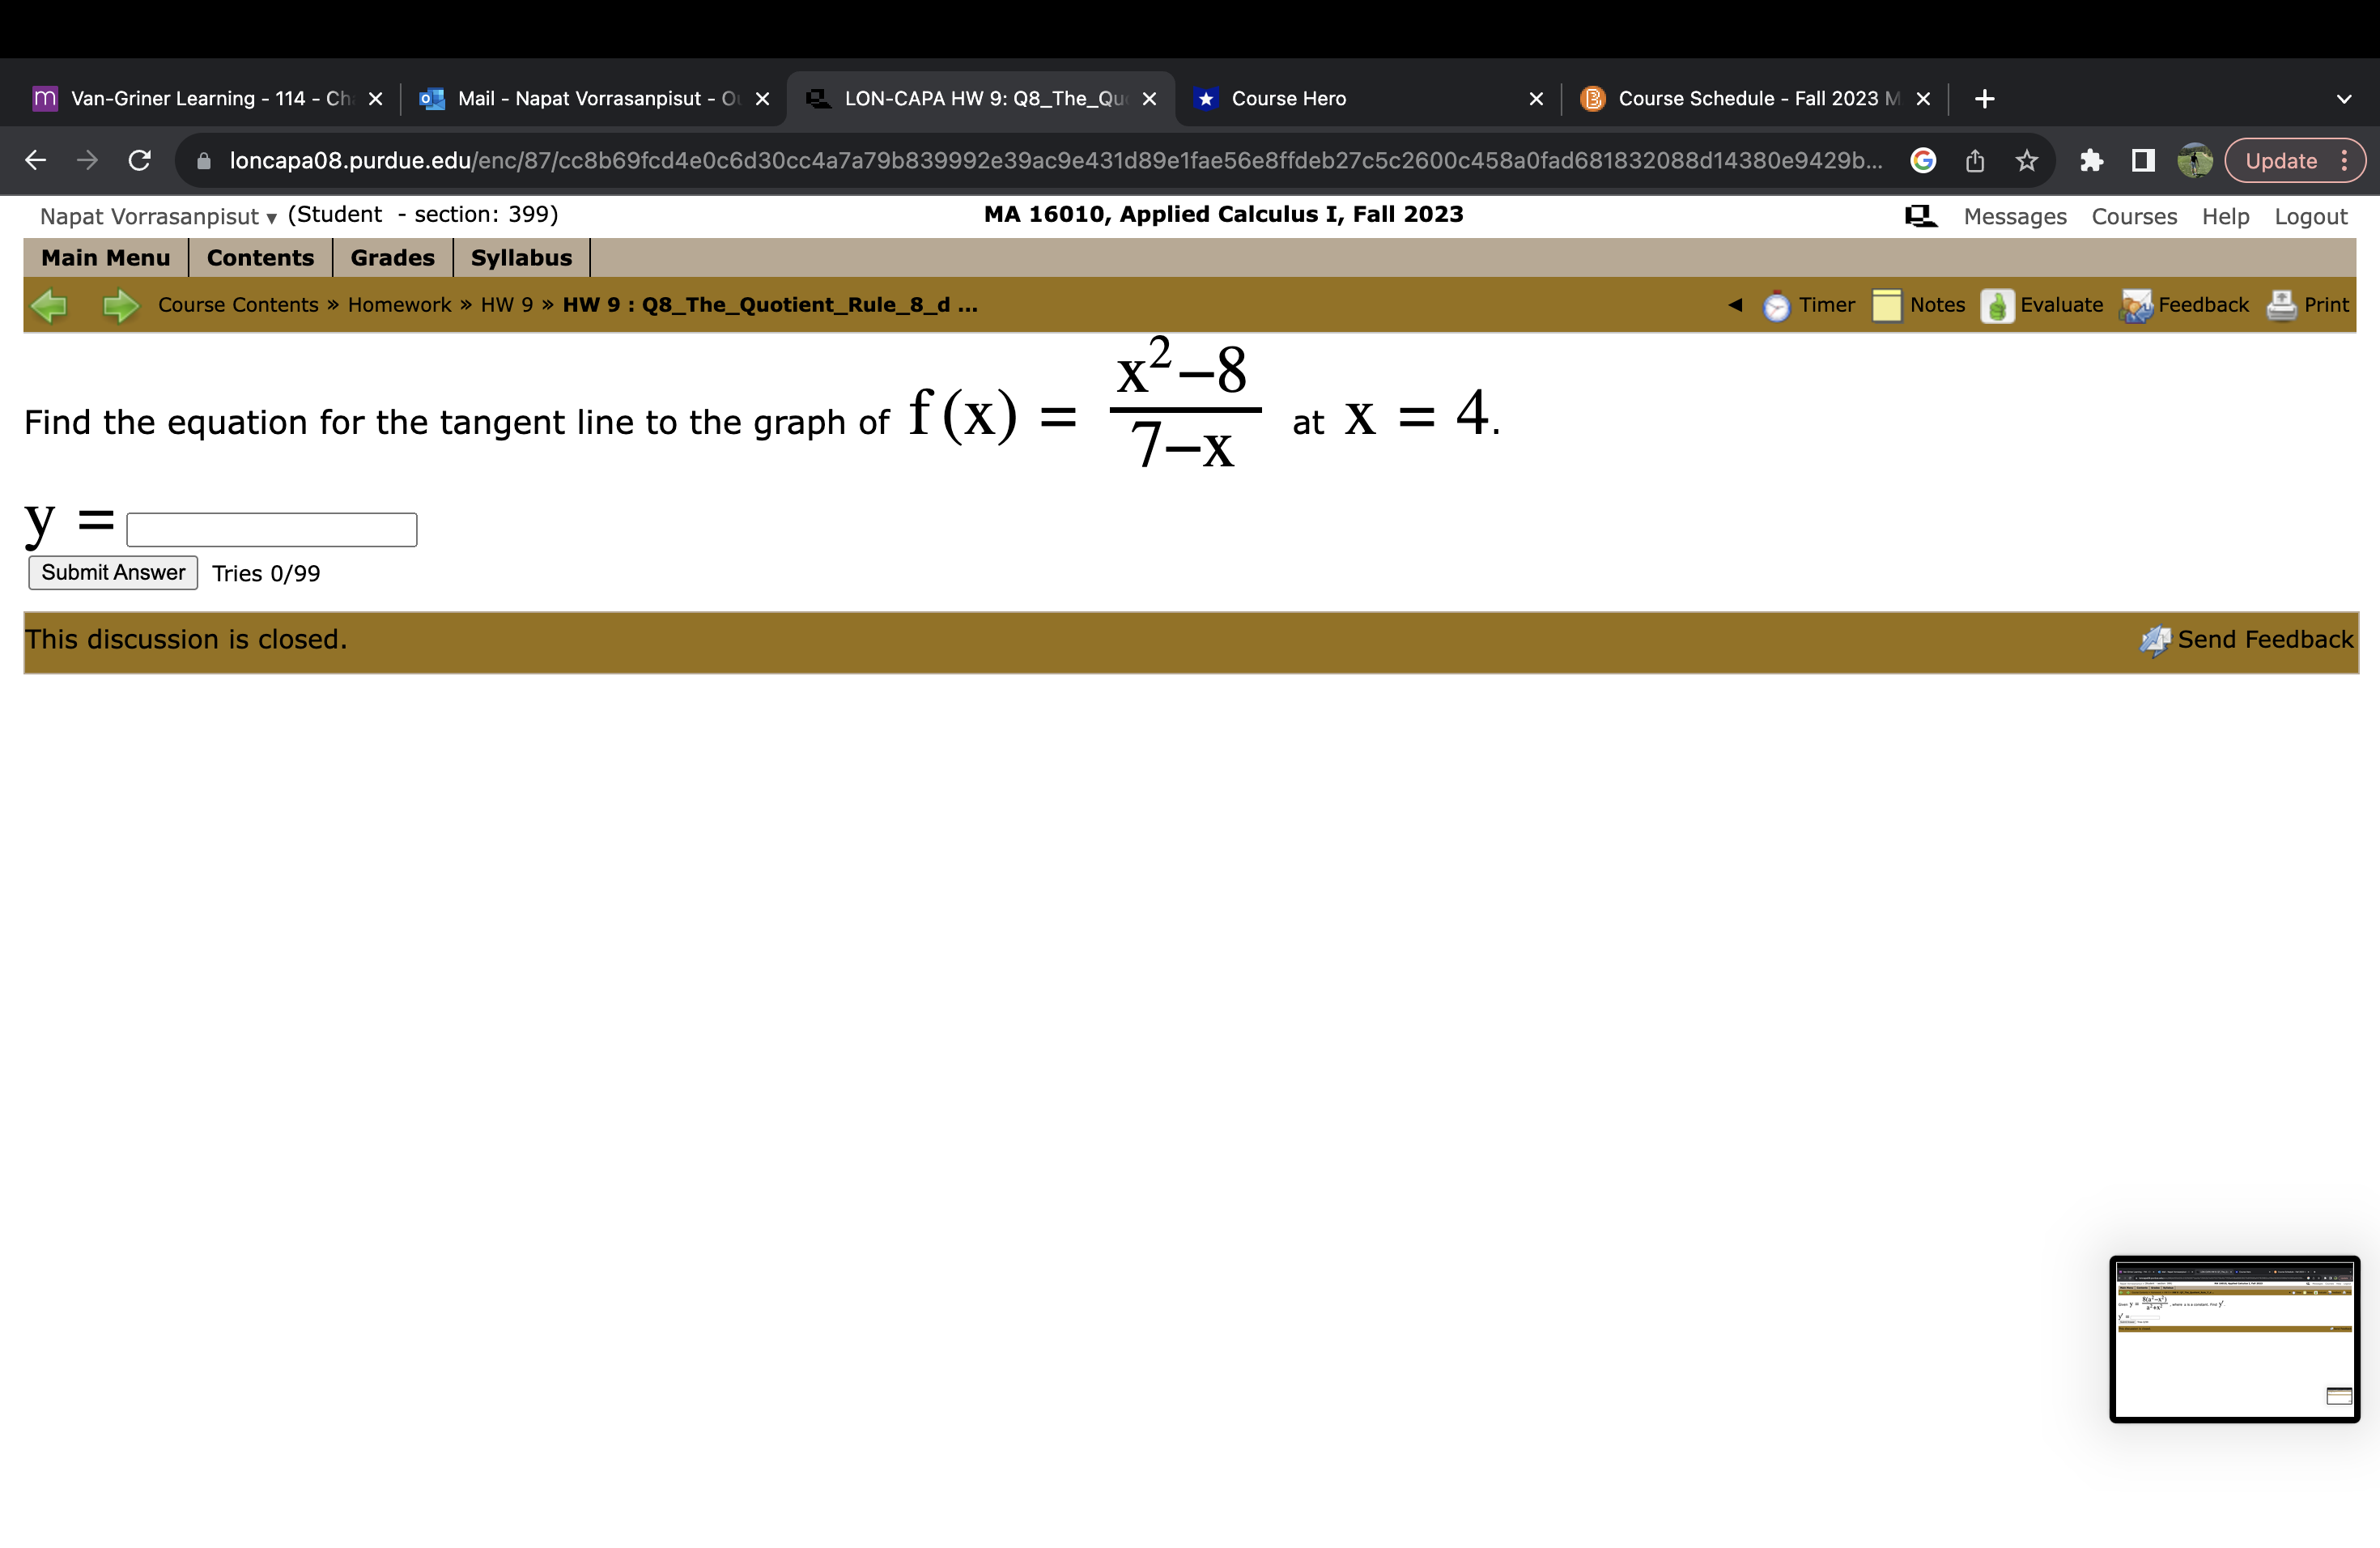Open Messages via the computer icon

coord(1920,215)
